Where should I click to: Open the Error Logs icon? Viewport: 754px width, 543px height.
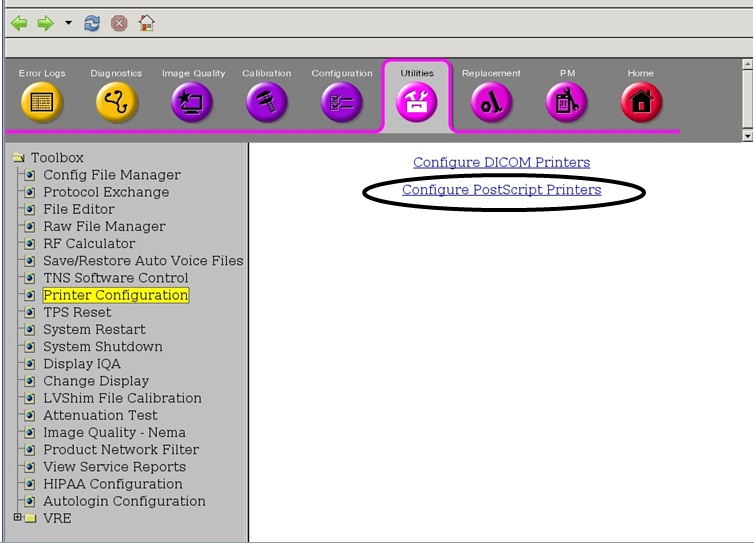point(41,101)
